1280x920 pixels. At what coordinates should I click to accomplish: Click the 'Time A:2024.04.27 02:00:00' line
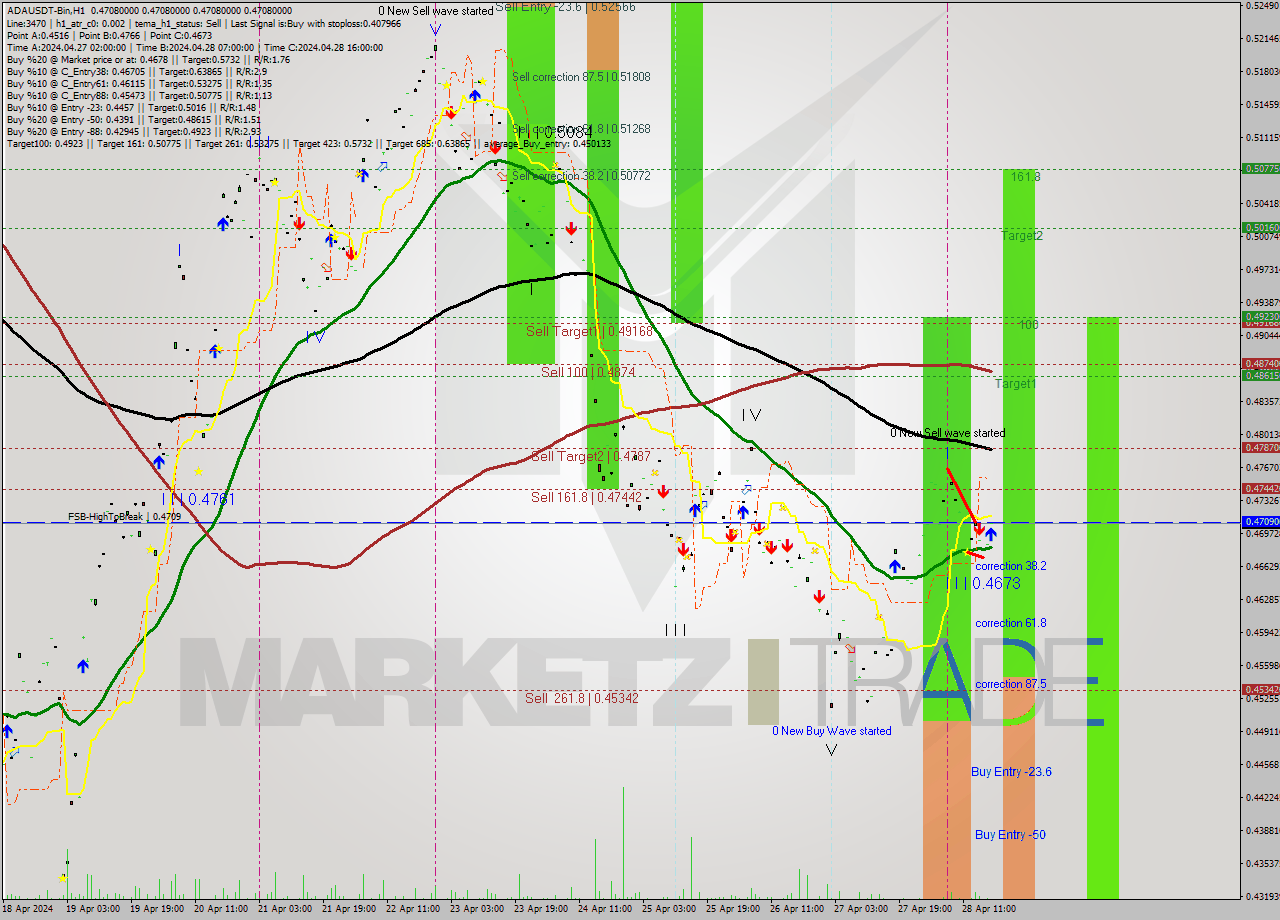coord(194,47)
